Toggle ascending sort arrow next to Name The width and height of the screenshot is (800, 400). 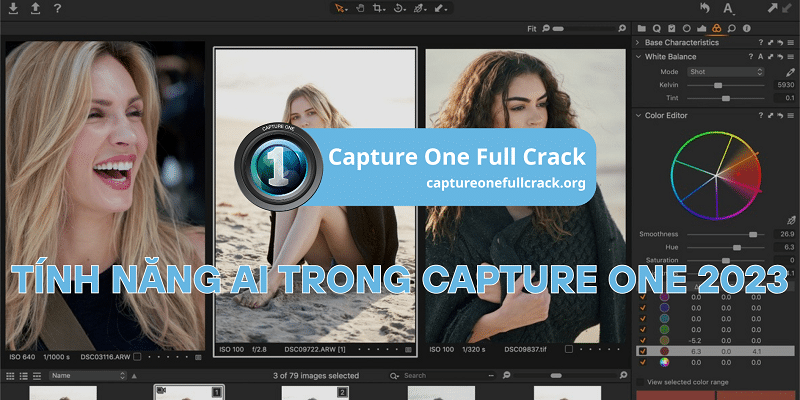tap(134, 376)
